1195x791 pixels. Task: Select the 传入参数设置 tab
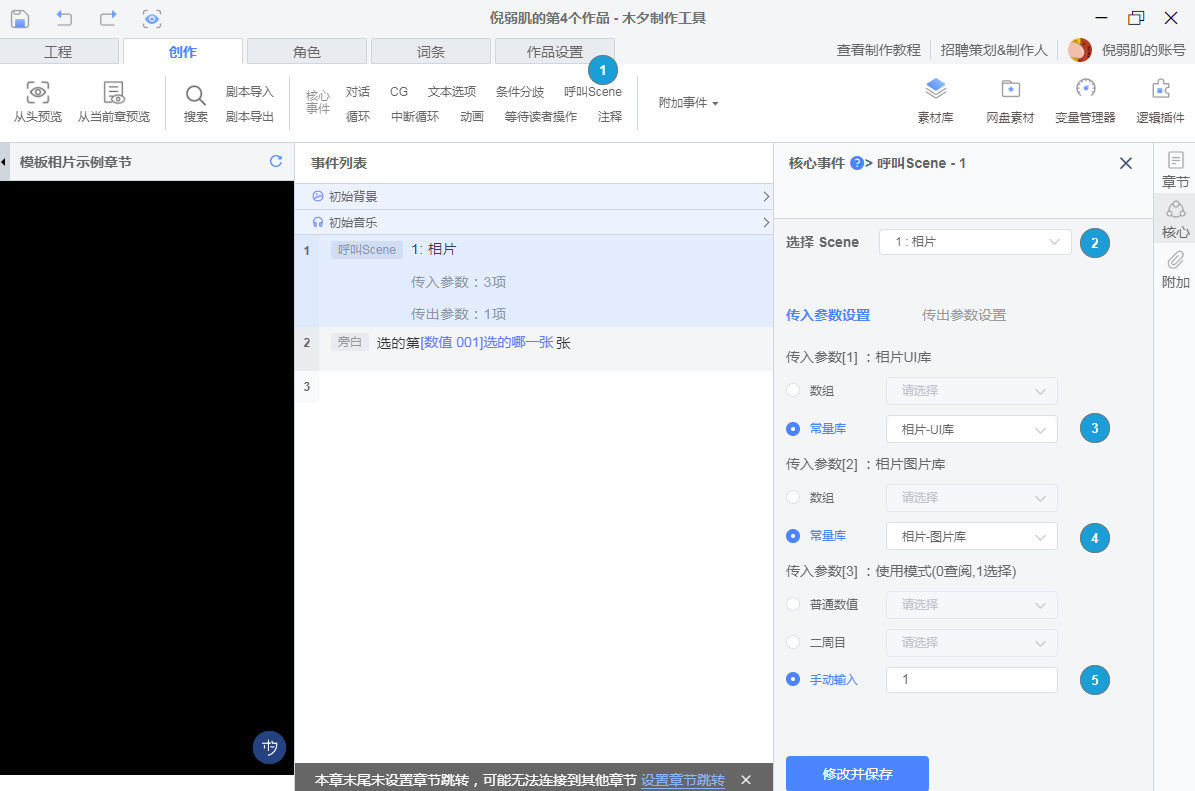828,315
